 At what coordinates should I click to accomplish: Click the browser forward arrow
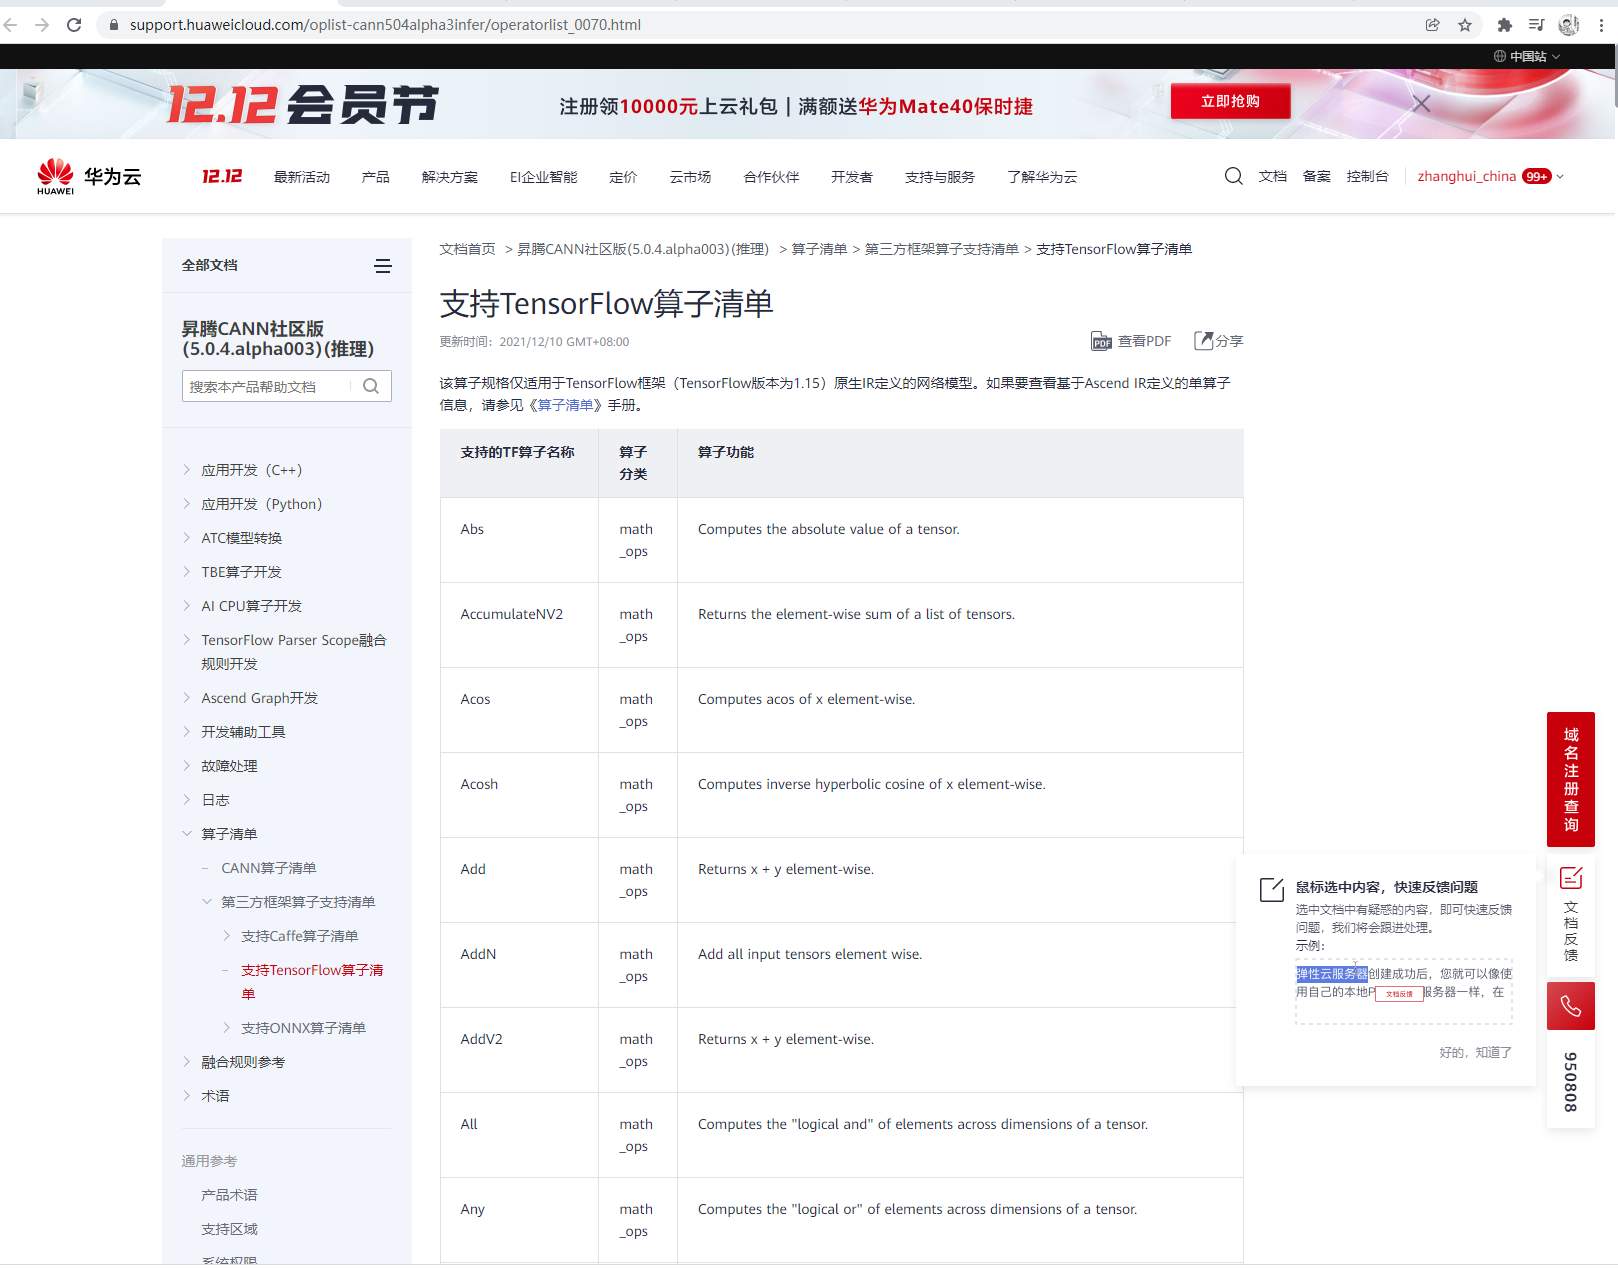tap(42, 25)
